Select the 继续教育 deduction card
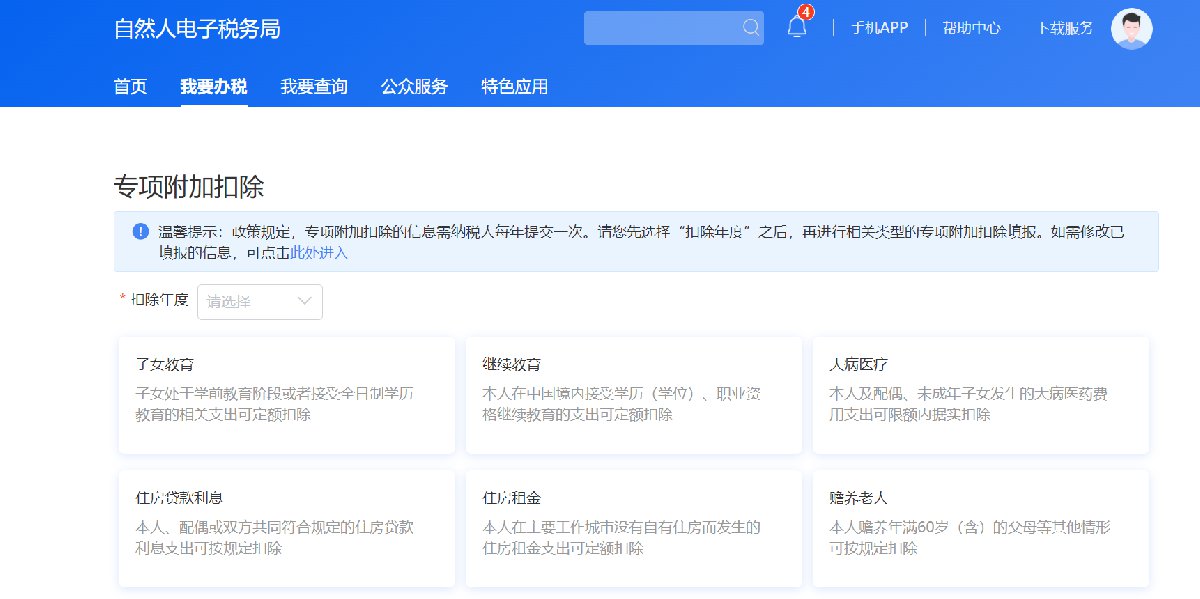The height and width of the screenshot is (599, 1200). [633, 395]
